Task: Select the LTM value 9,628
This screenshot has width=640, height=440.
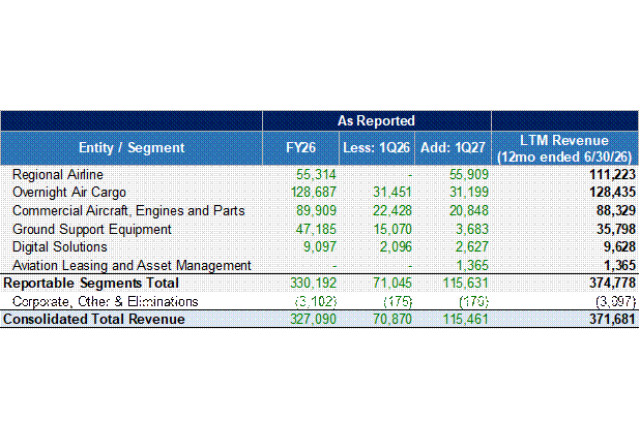Action: 619,247
